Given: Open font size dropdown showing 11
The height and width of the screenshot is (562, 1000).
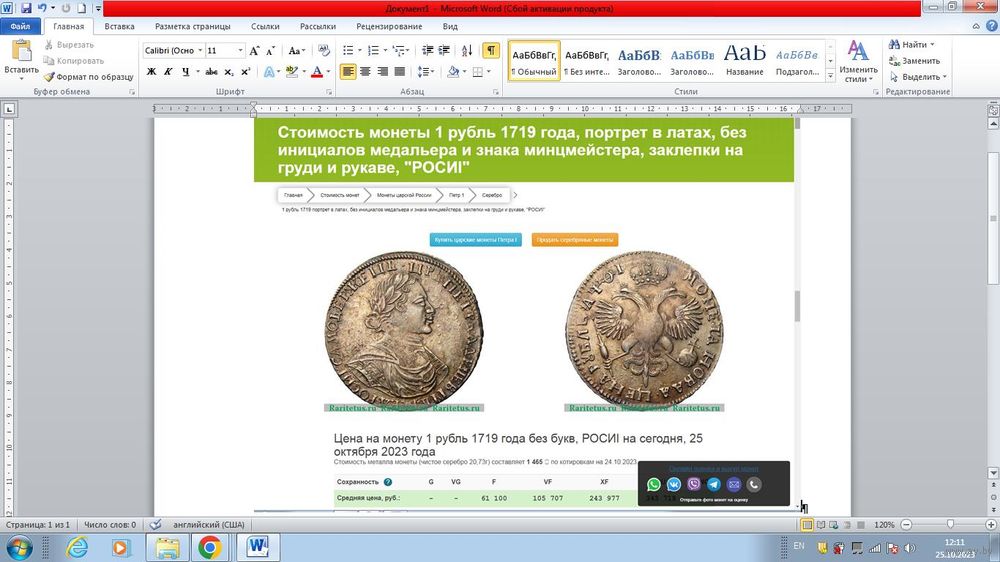Looking at the screenshot, I should pyautogui.click(x=240, y=50).
